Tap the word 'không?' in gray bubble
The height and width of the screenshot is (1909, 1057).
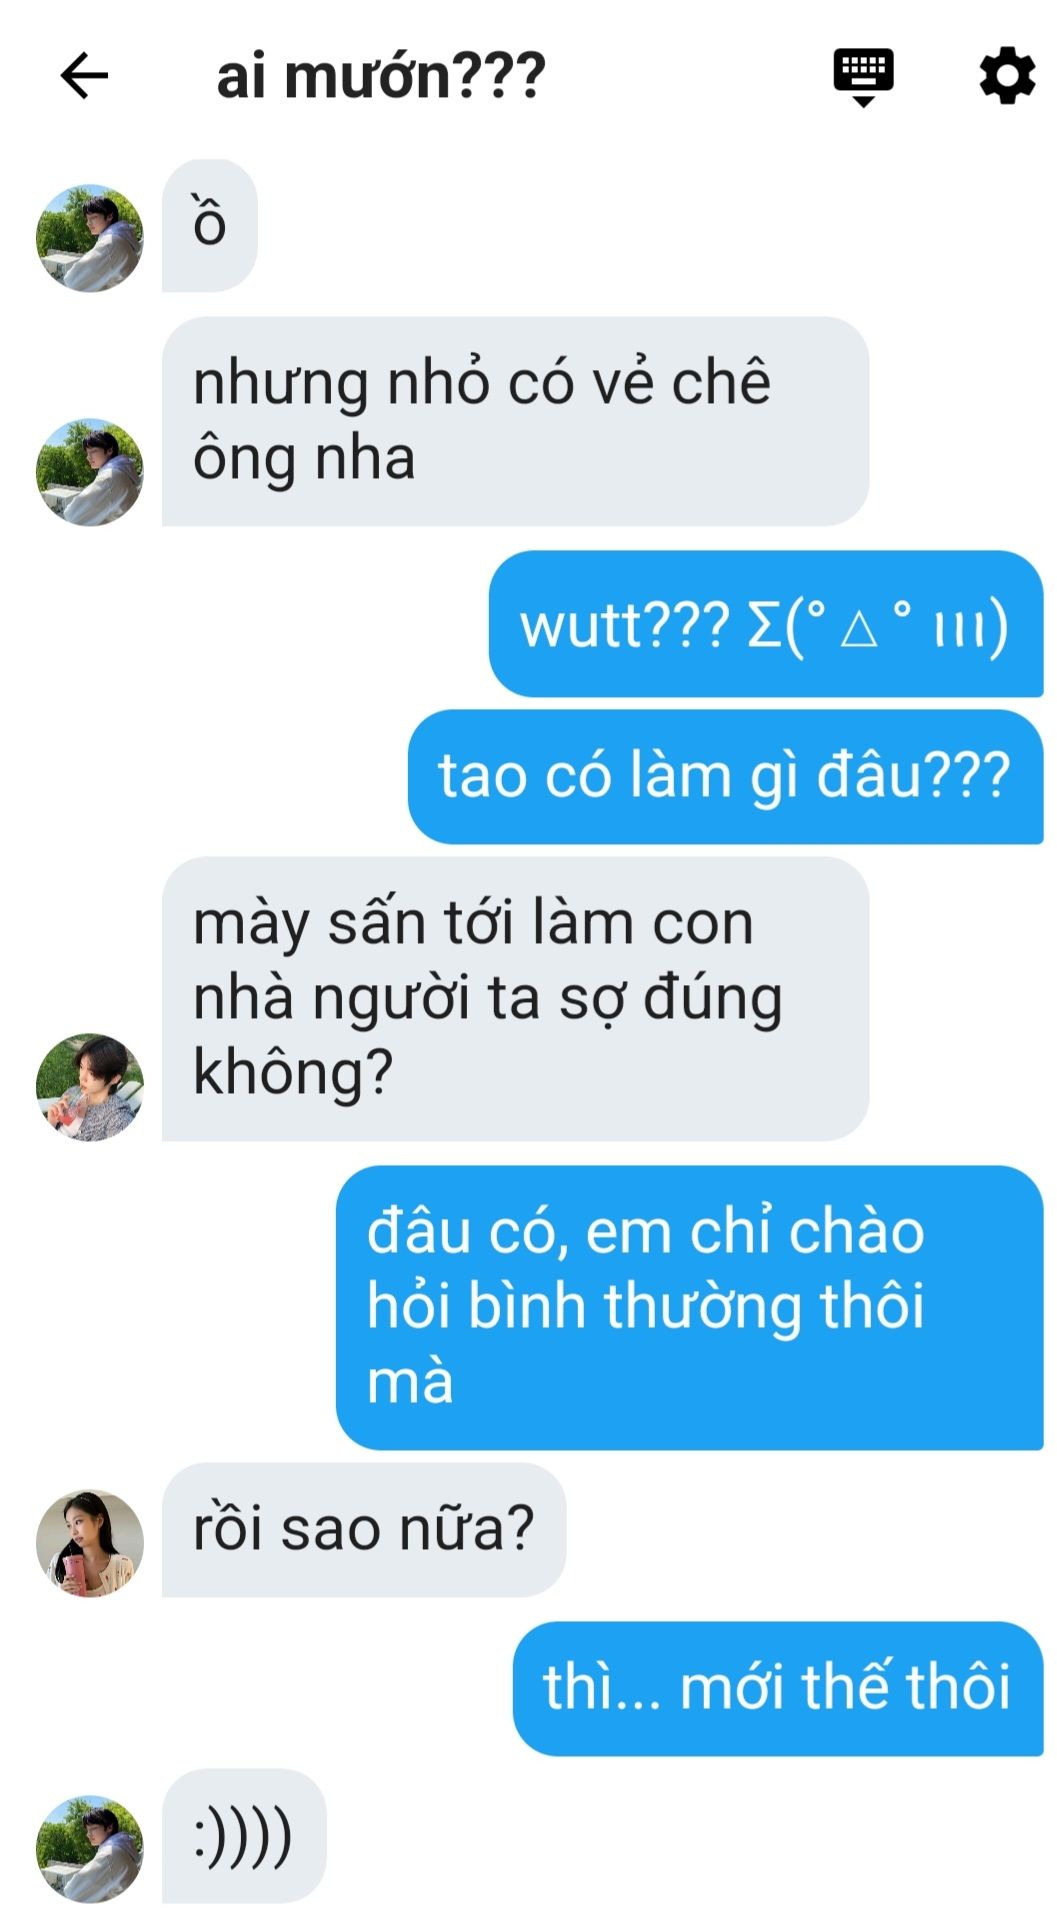click(x=293, y=1074)
